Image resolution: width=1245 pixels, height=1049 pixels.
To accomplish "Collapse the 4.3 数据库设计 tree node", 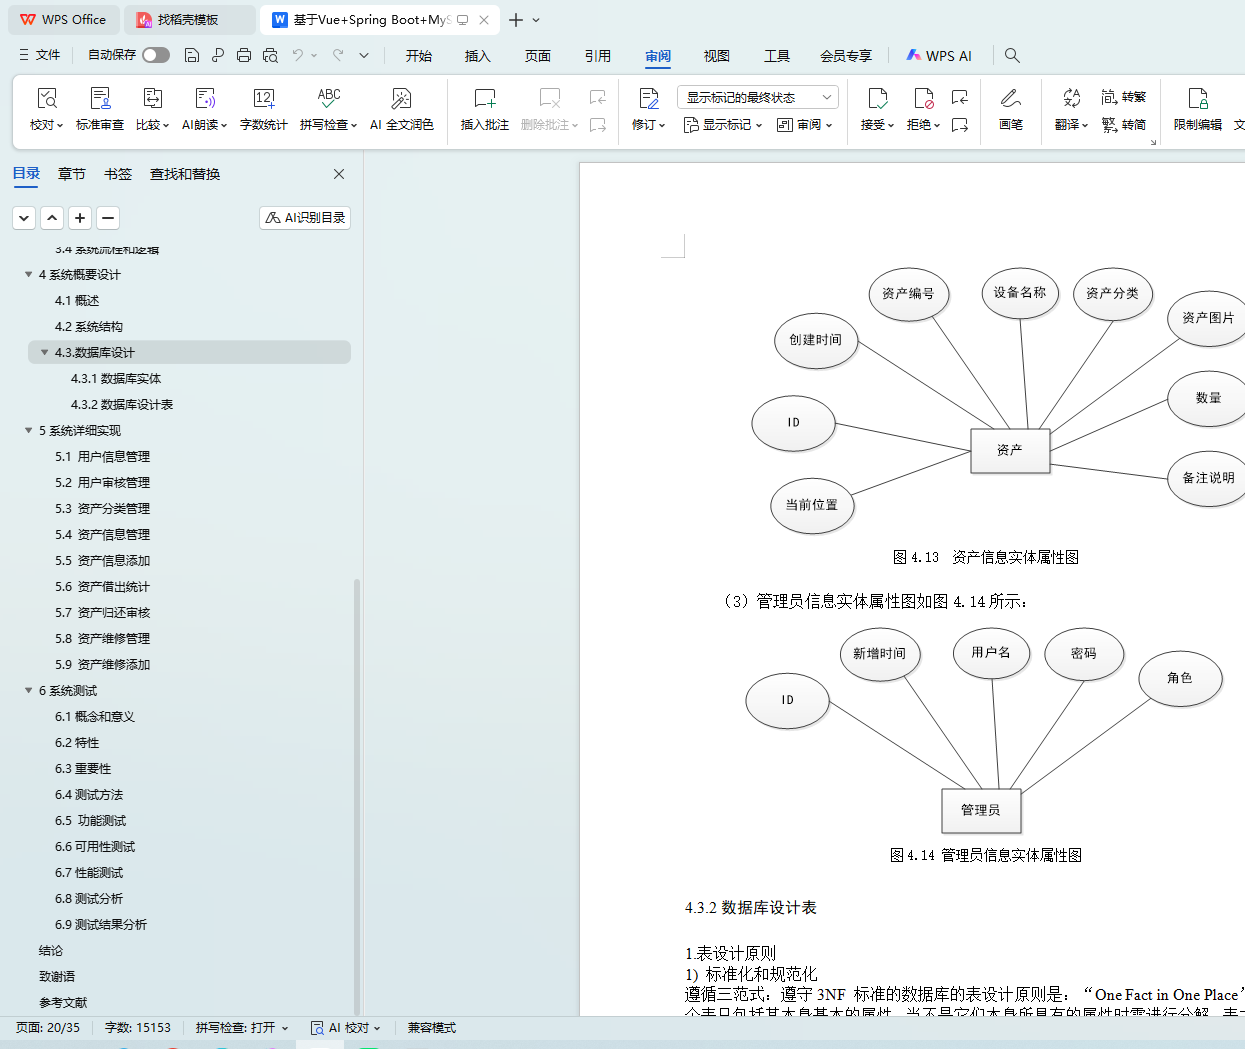I will (44, 352).
